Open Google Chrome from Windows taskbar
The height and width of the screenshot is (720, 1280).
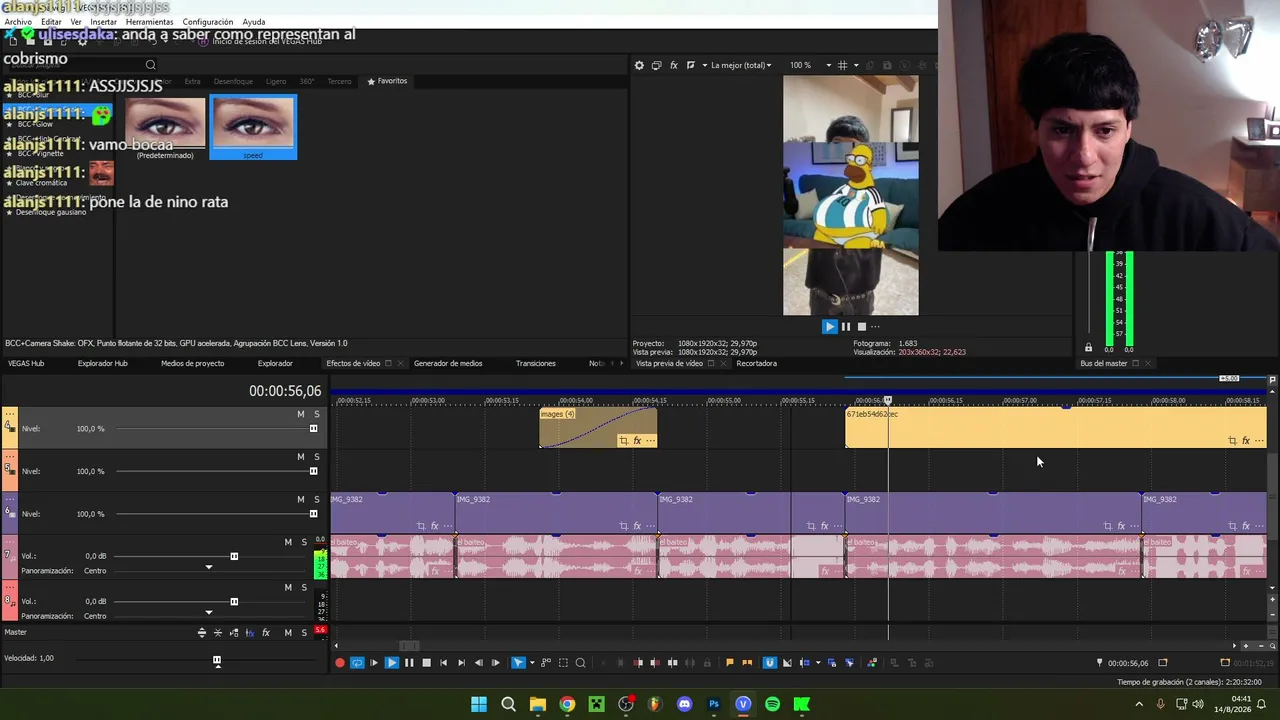pos(567,704)
